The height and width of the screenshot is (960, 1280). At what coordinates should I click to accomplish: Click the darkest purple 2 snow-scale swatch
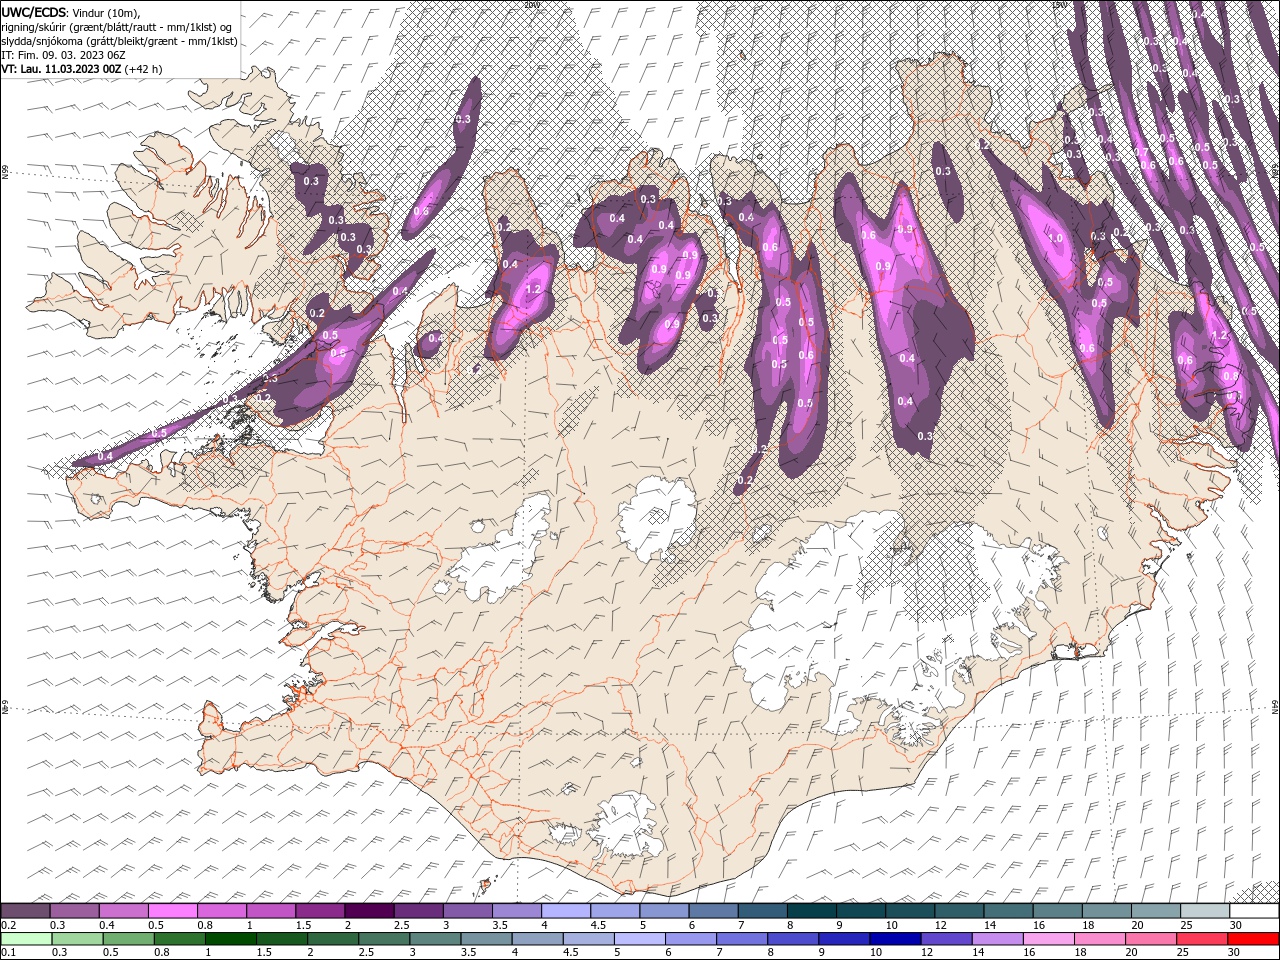(x=369, y=911)
